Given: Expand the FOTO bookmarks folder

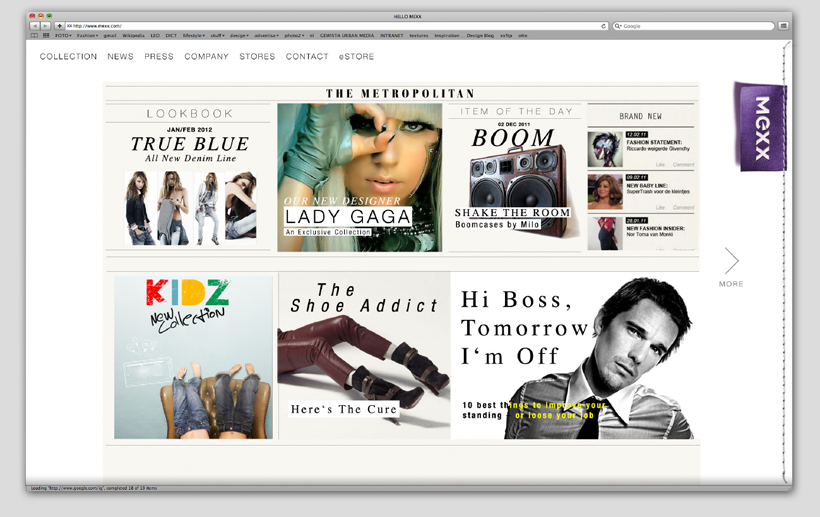Looking at the screenshot, I should 63,36.
